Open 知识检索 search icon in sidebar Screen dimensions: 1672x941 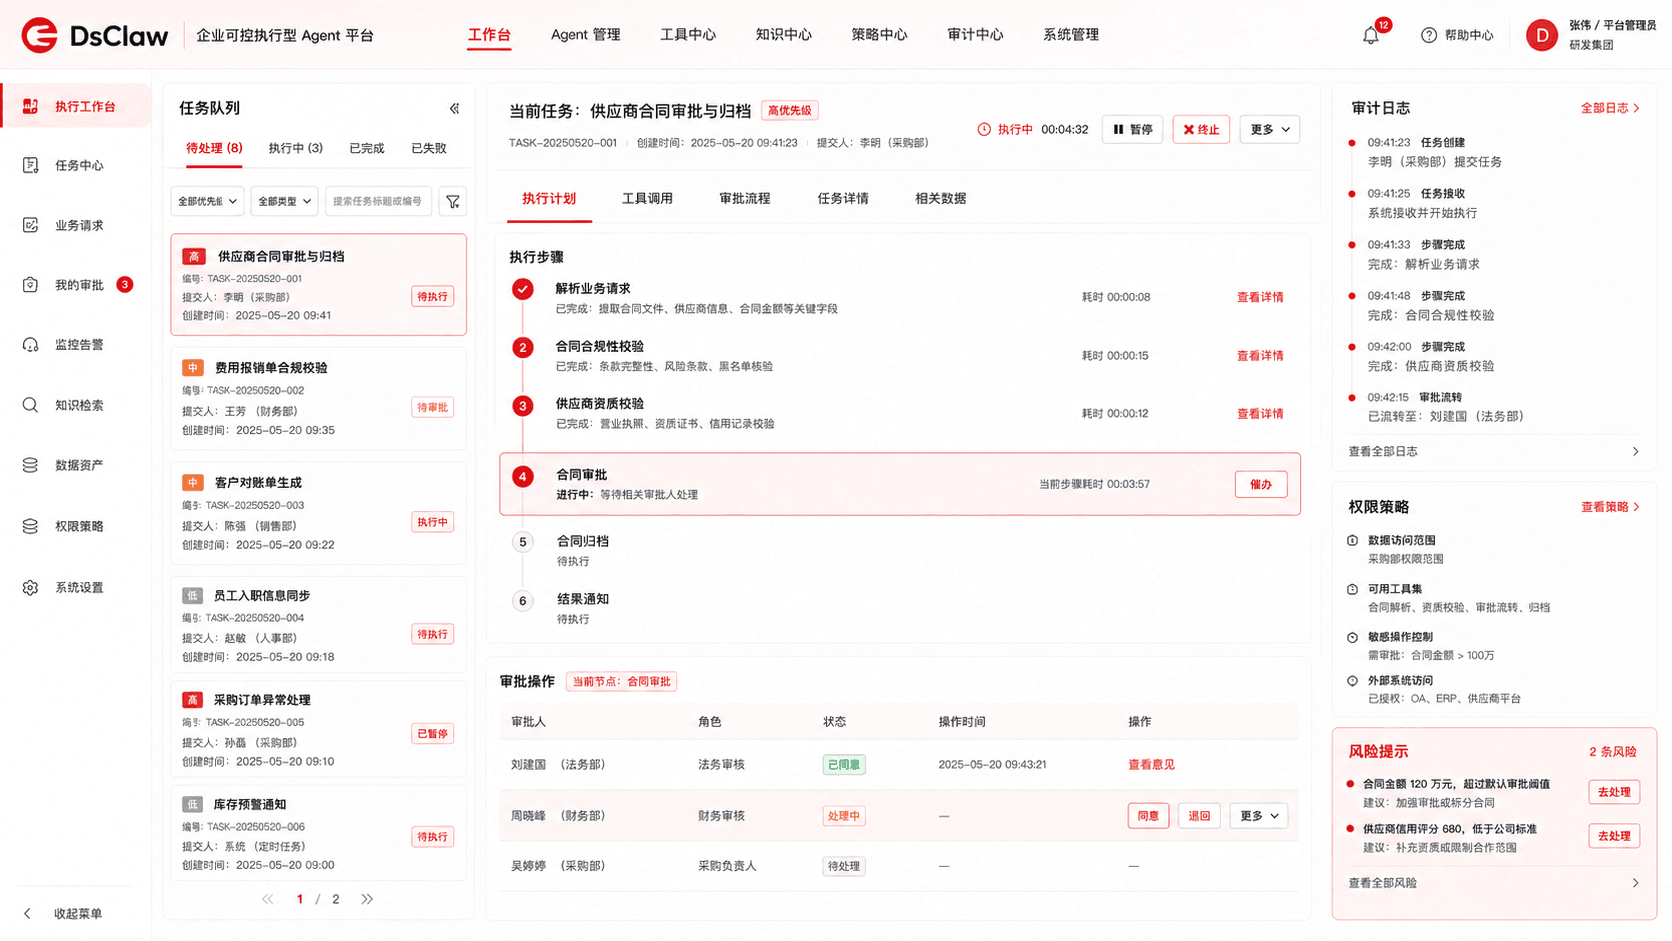tap(30, 405)
